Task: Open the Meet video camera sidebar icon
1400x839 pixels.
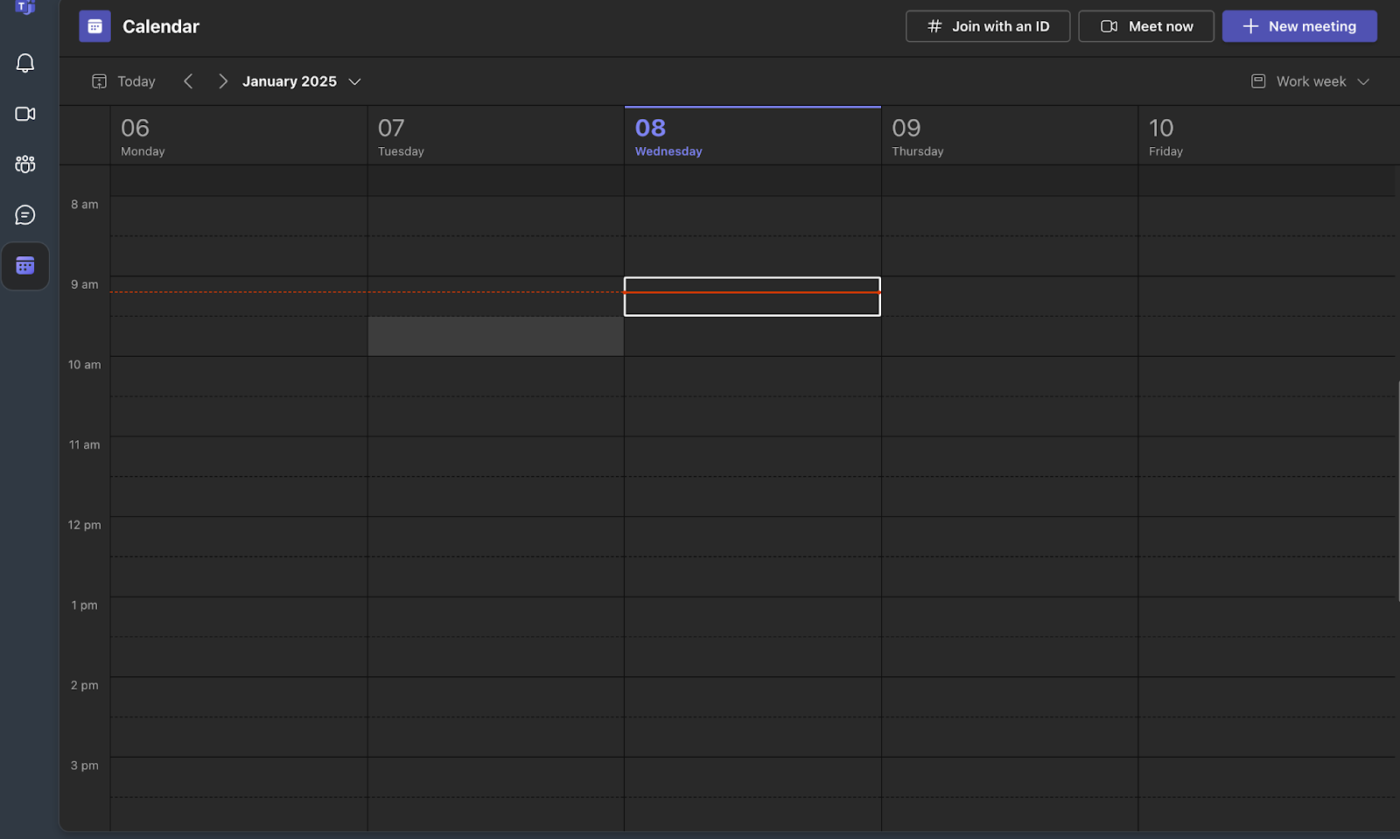Action: pyautogui.click(x=25, y=114)
